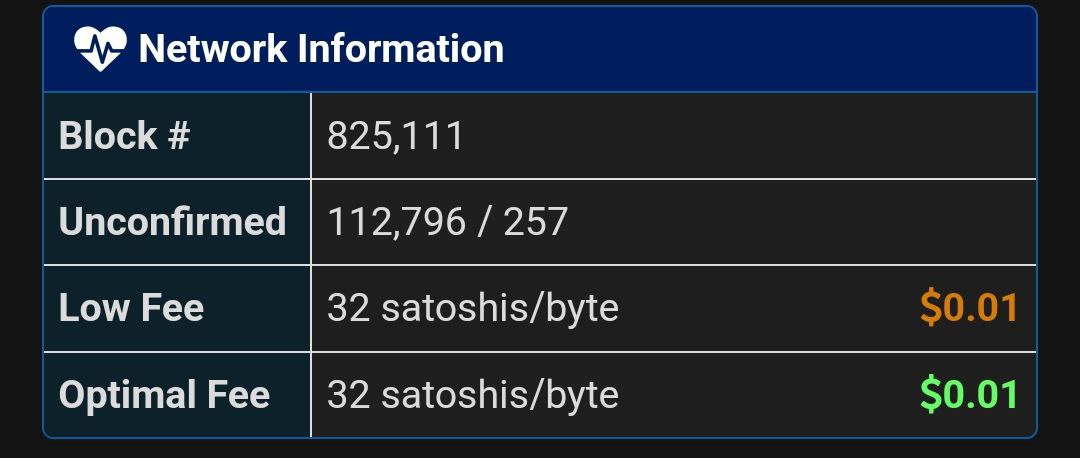Click the orange $0.01 low fee price
Viewport: 1080px width, 458px height.
(x=969, y=308)
